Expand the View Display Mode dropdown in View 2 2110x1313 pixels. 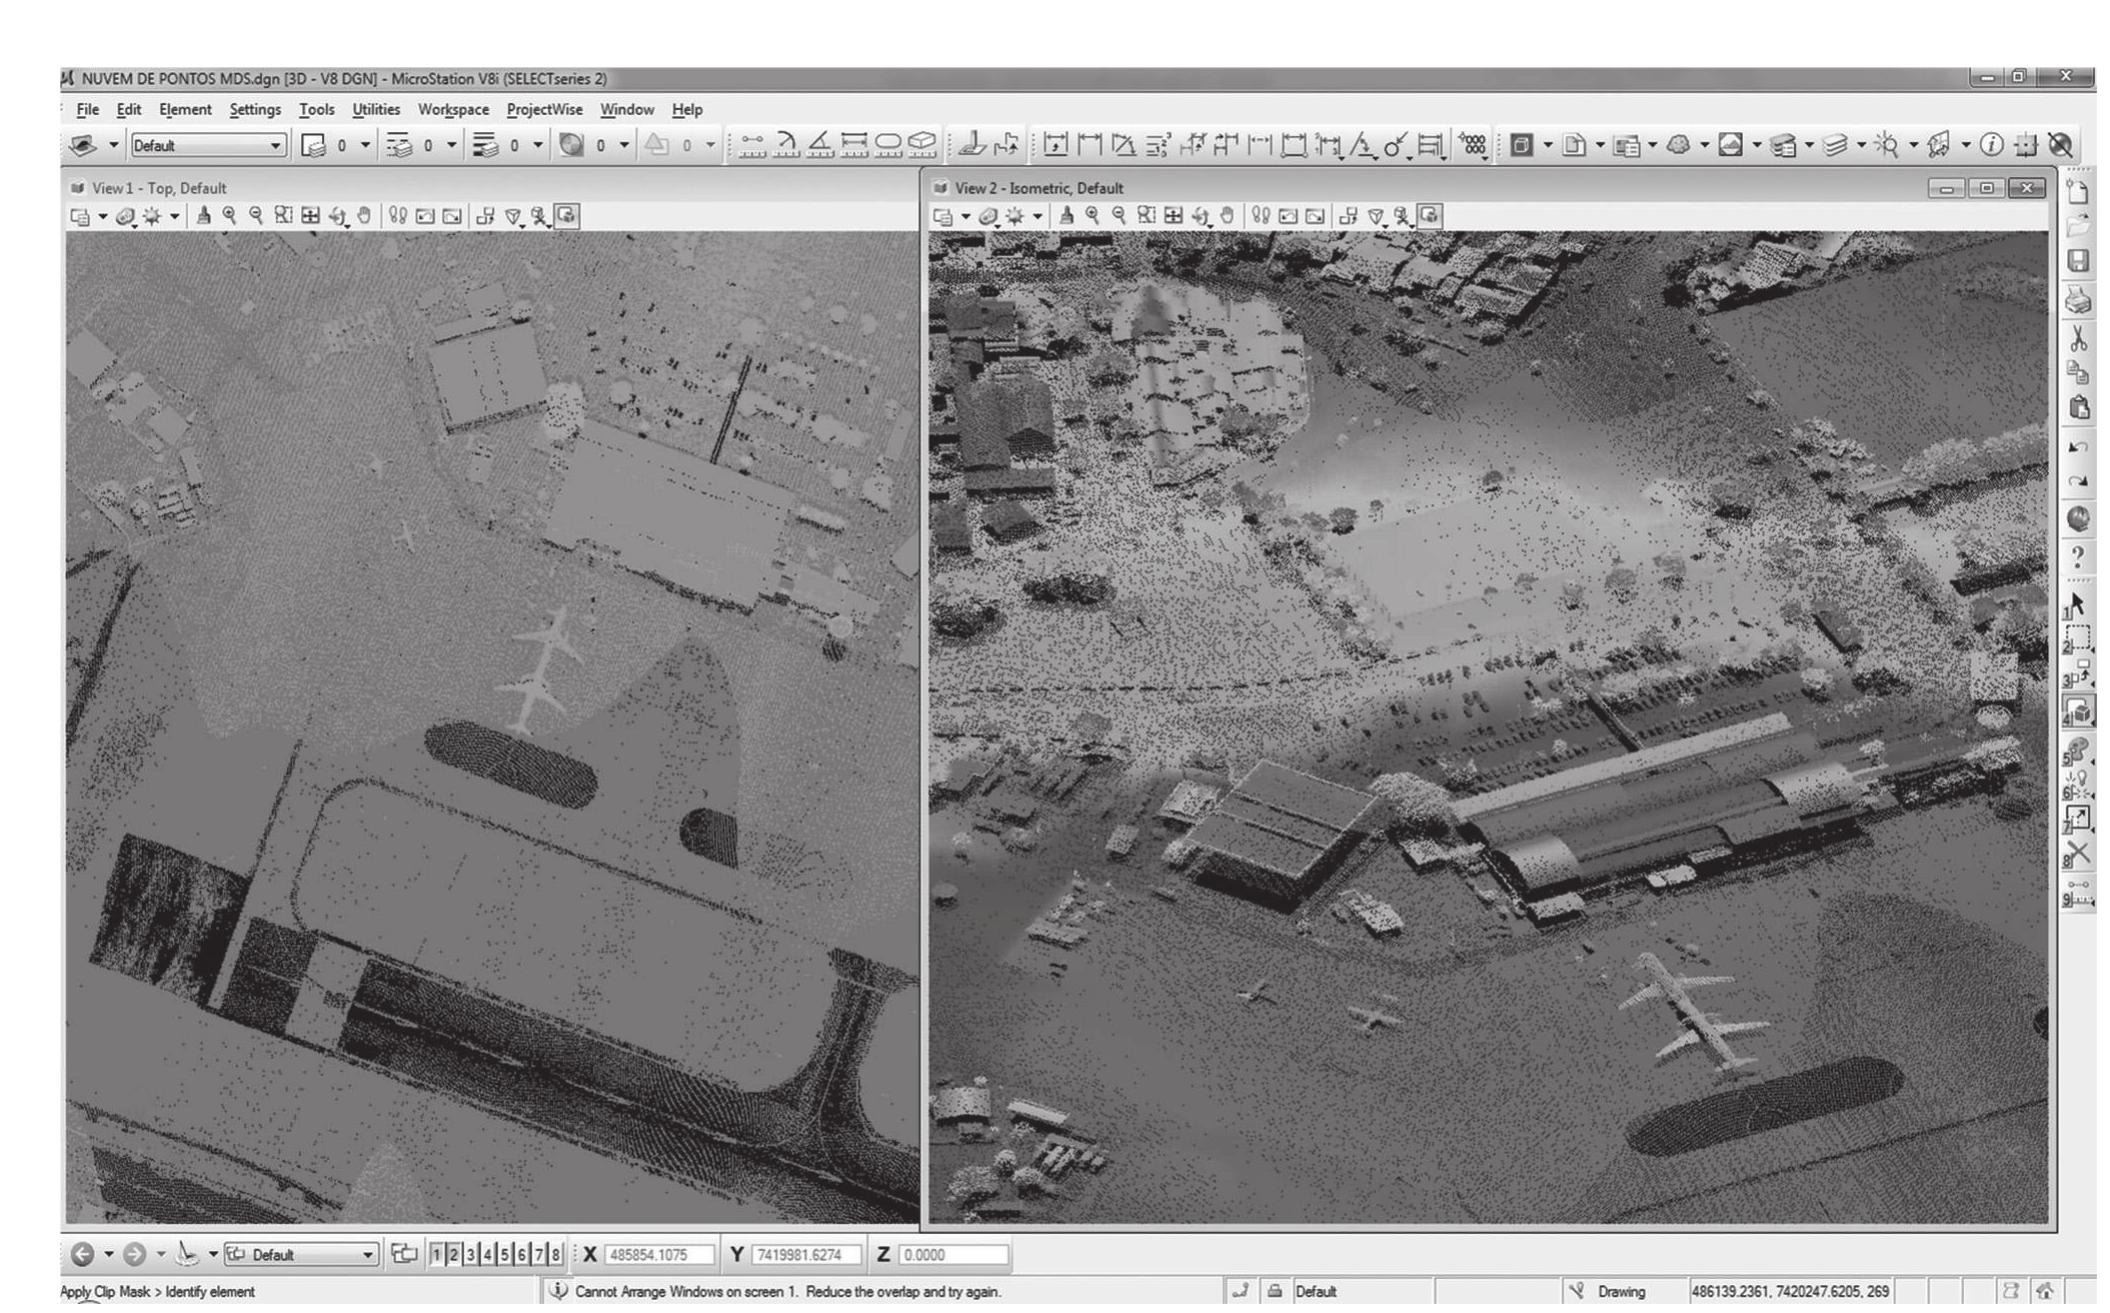966,213
